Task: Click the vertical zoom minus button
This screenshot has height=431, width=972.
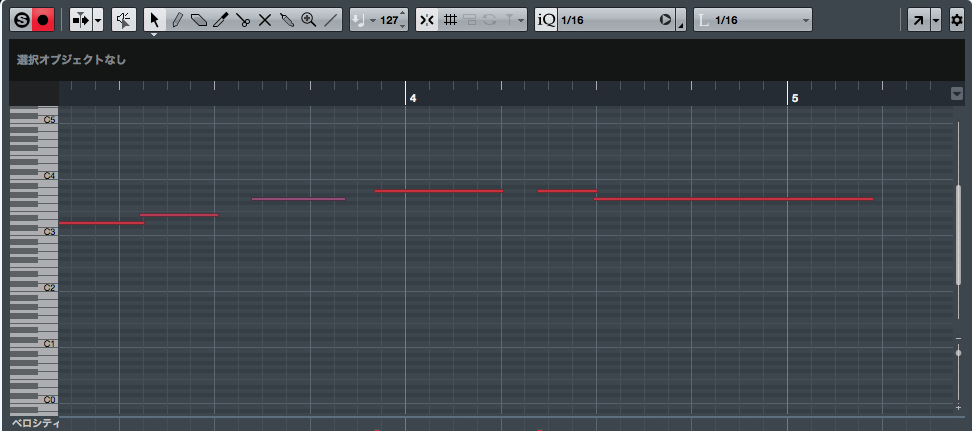Action: coord(958,339)
